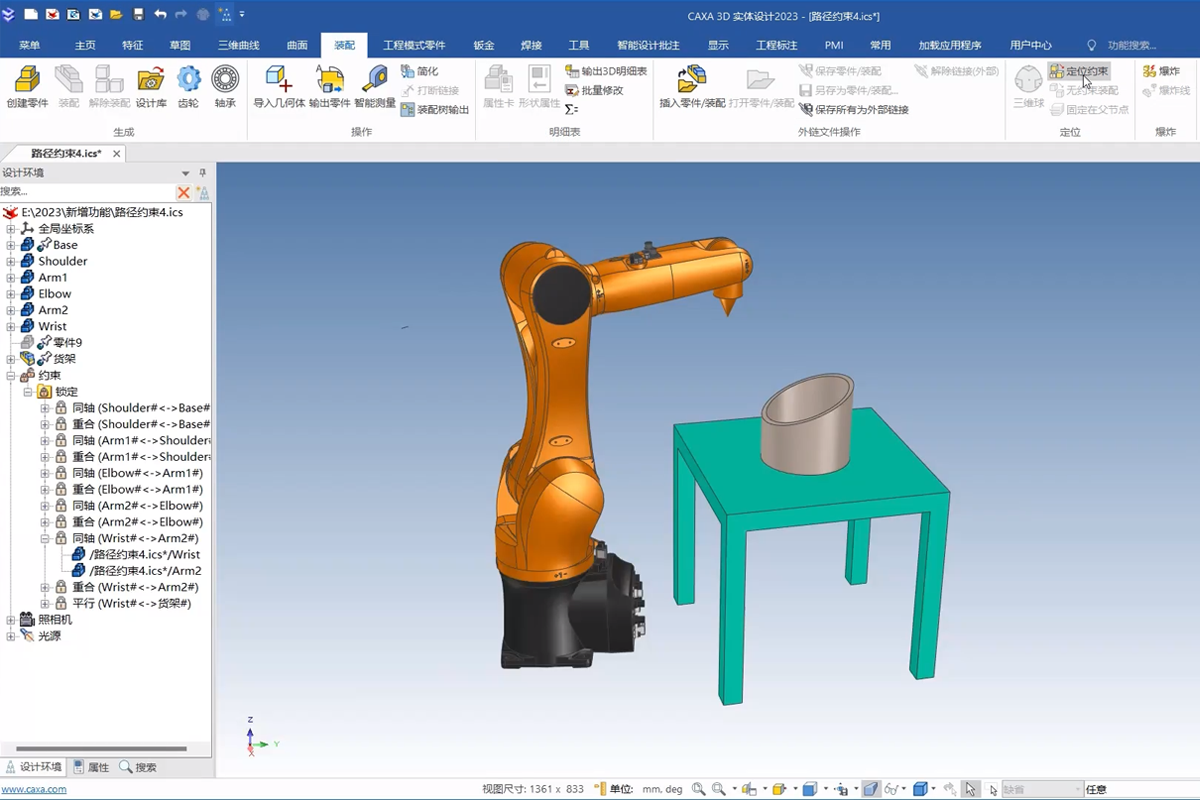Screen dimensions: 1200x800
Task: Toggle the pin on 设计环境 panel
Action: coord(202,173)
